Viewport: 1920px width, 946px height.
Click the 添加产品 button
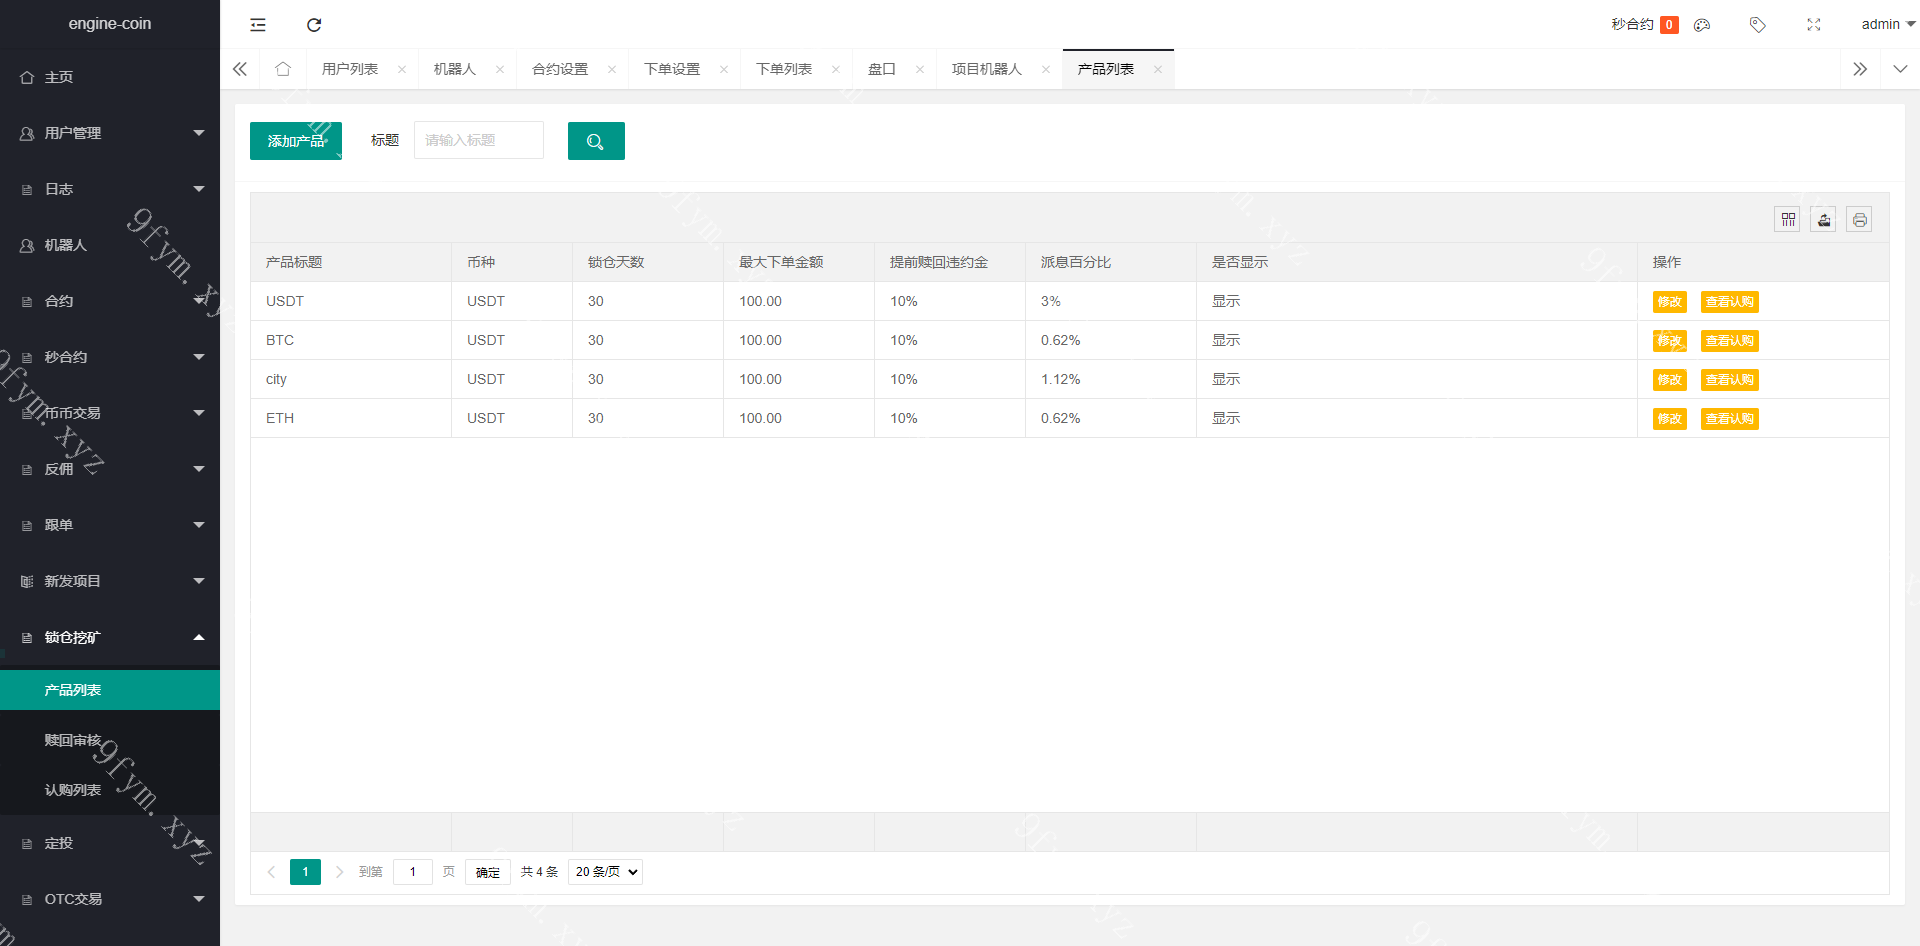pos(296,141)
